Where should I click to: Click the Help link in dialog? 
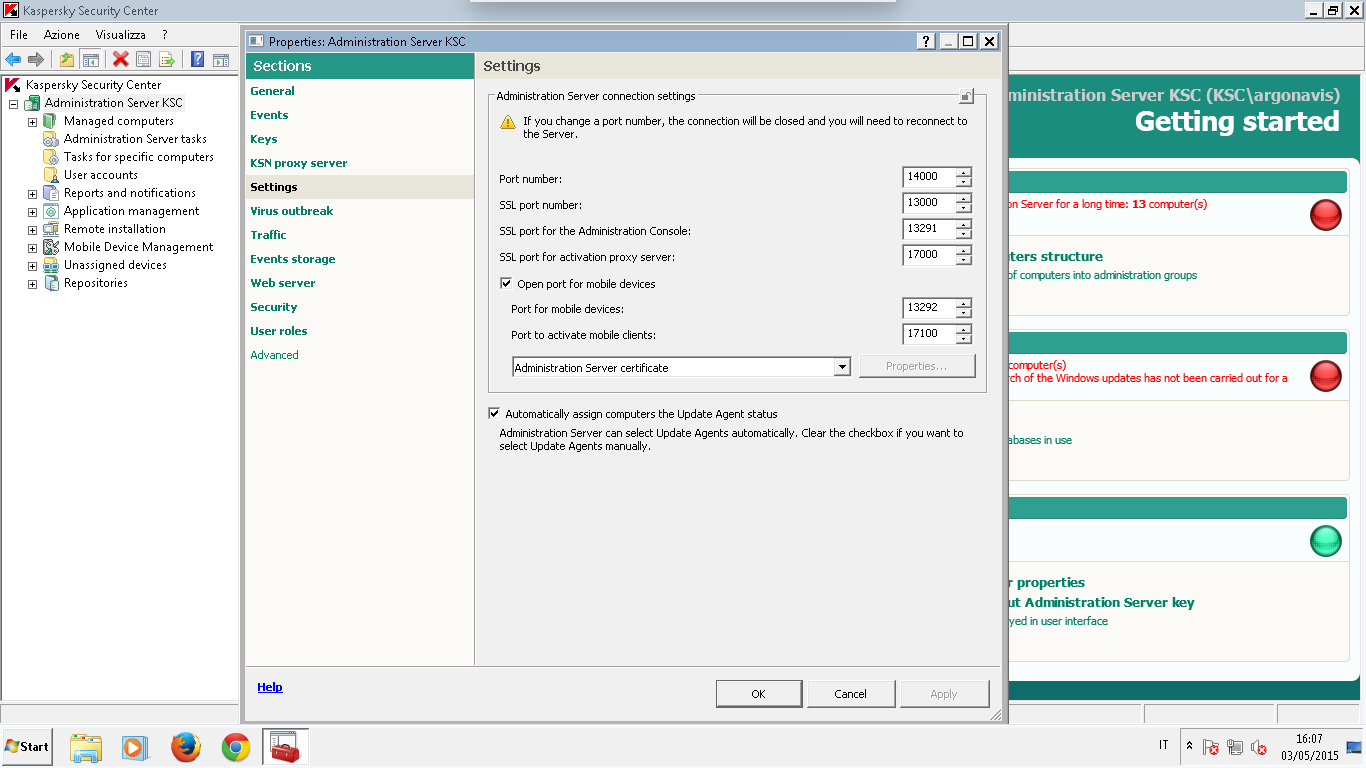[x=270, y=687]
